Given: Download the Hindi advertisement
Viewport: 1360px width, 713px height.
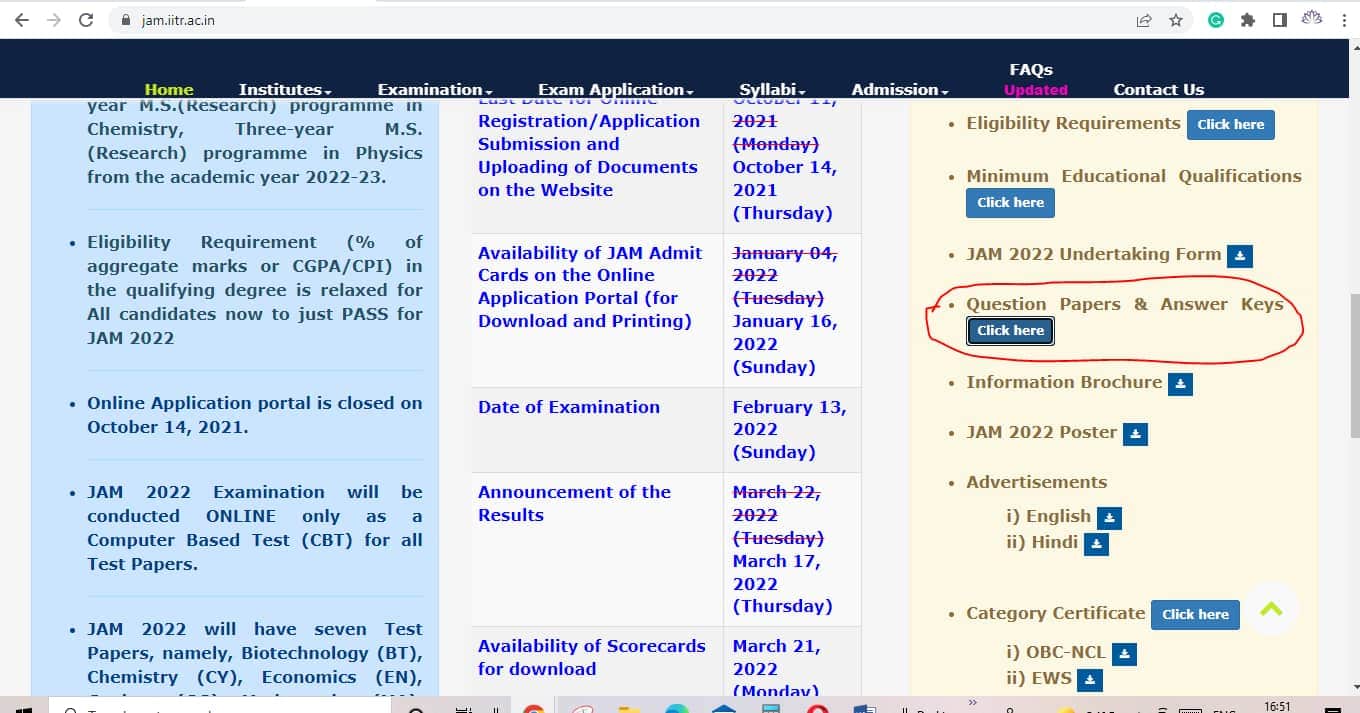Looking at the screenshot, I should [x=1097, y=544].
